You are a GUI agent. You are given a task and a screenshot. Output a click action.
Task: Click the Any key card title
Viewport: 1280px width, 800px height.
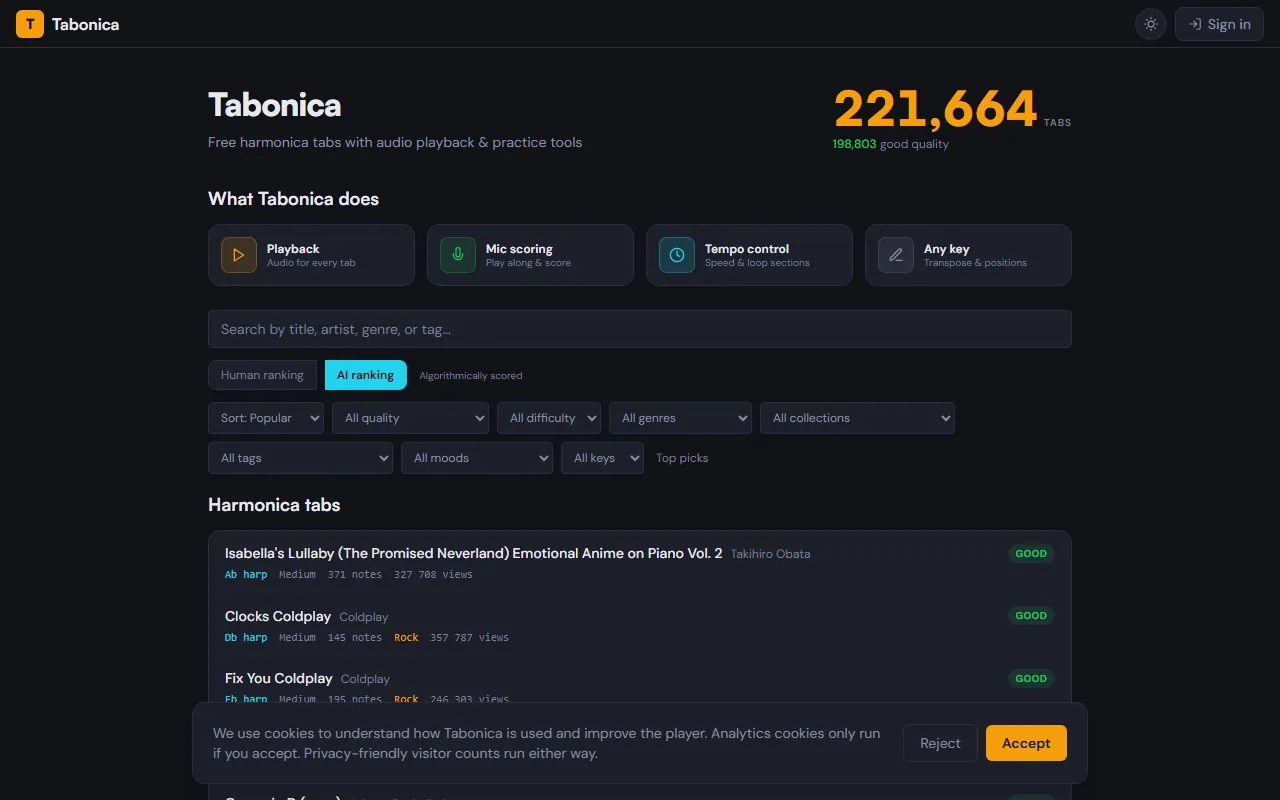[x=946, y=249]
